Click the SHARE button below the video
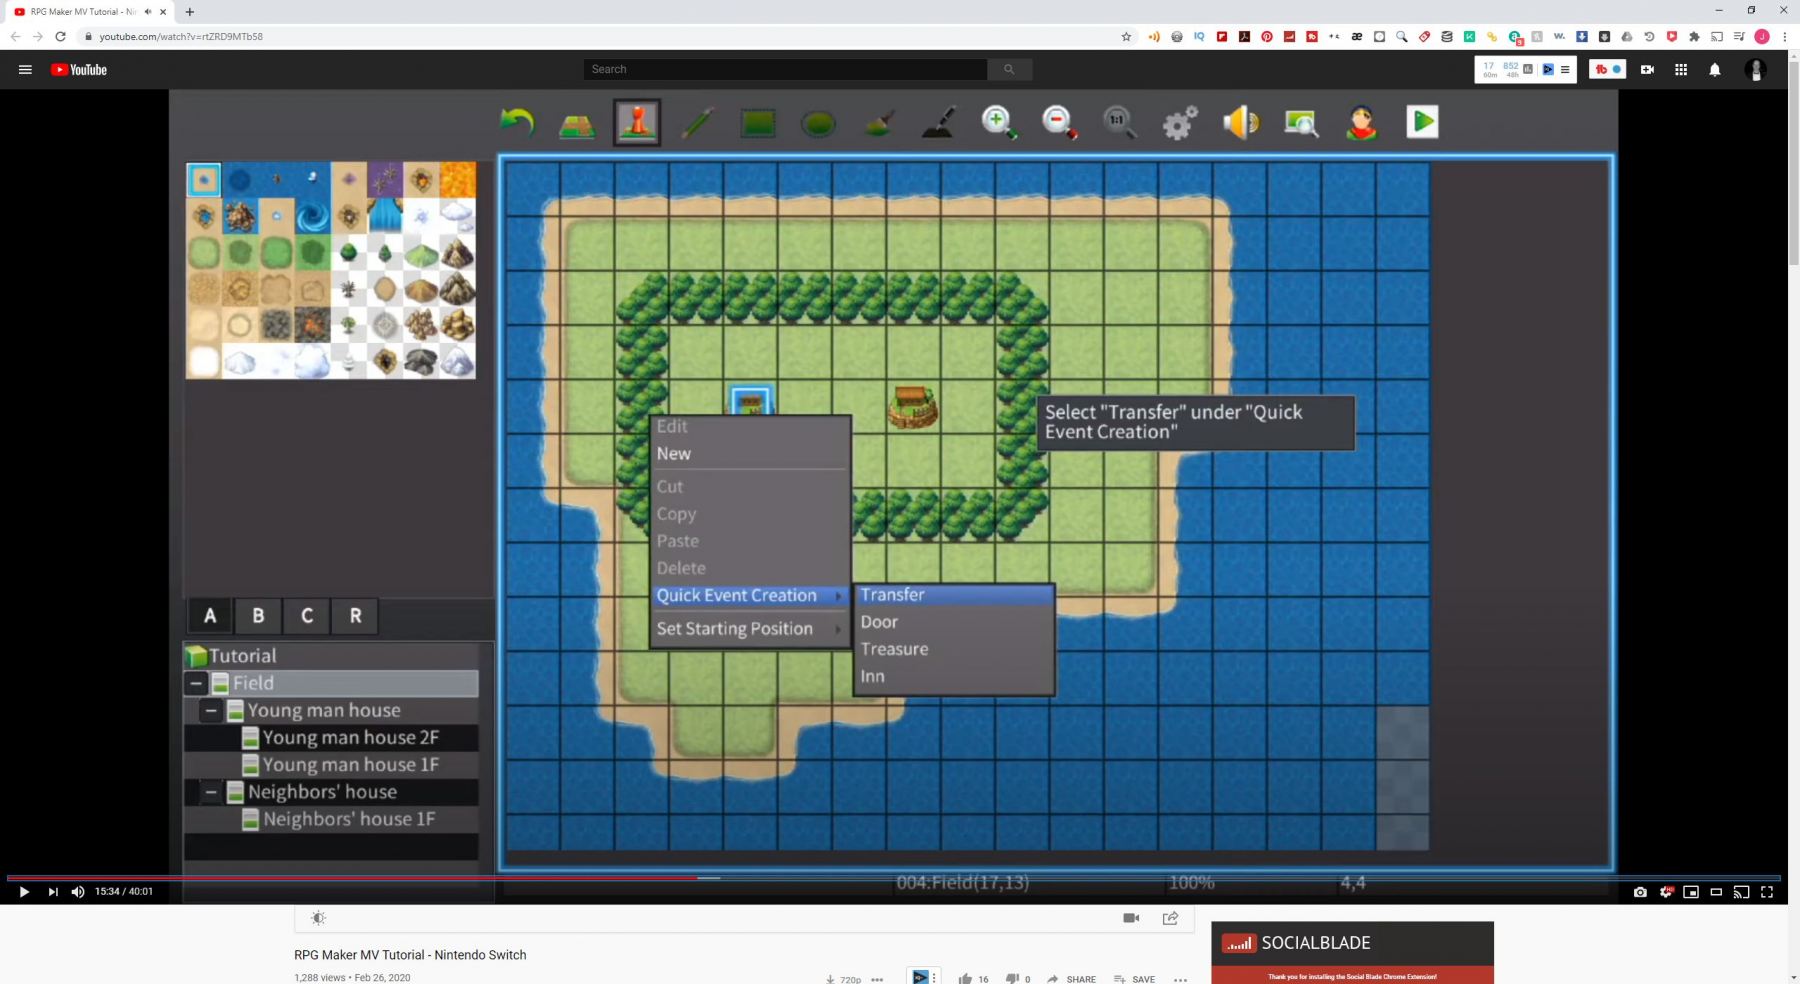The height and width of the screenshot is (984, 1800). click(x=1071, y=979)
